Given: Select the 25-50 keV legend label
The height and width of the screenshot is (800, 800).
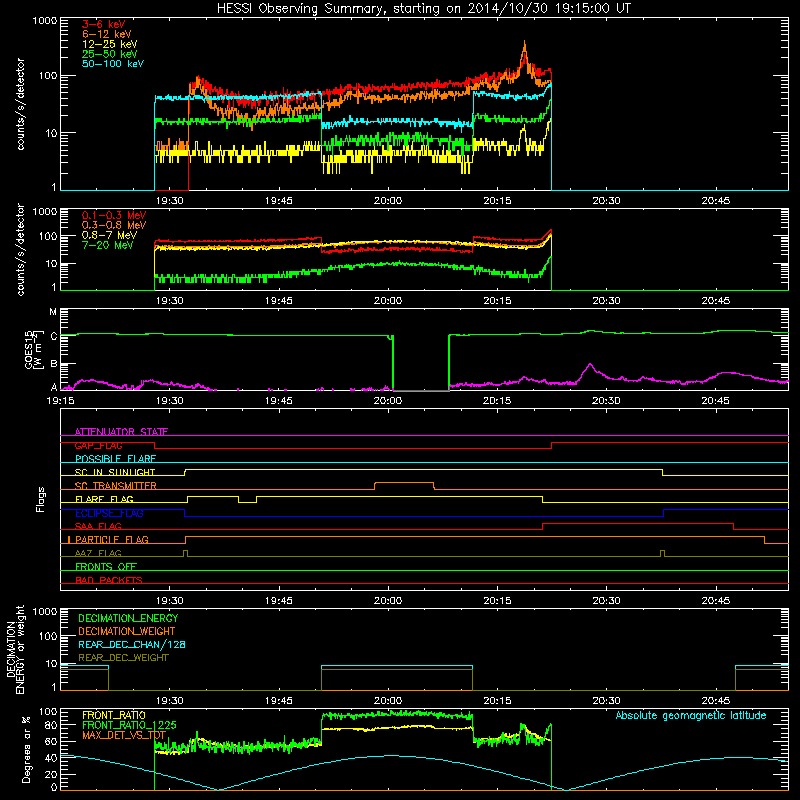Looking at the screenshot, I should click(110, 54).
